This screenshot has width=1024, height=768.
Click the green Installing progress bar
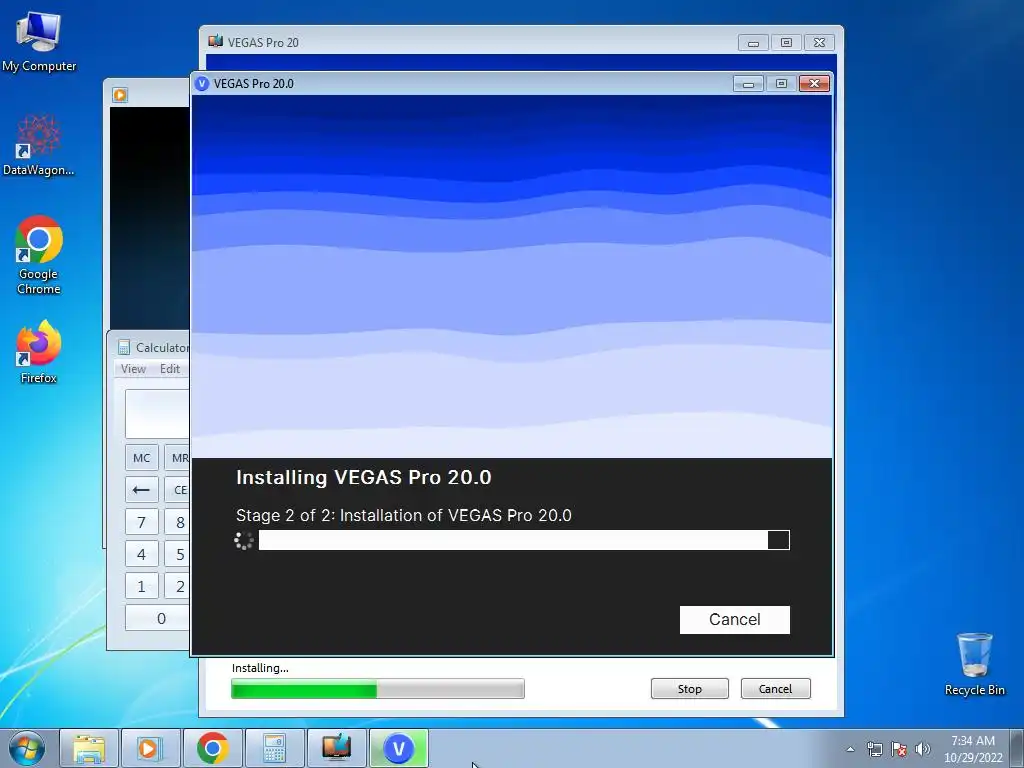pos(377,689)
